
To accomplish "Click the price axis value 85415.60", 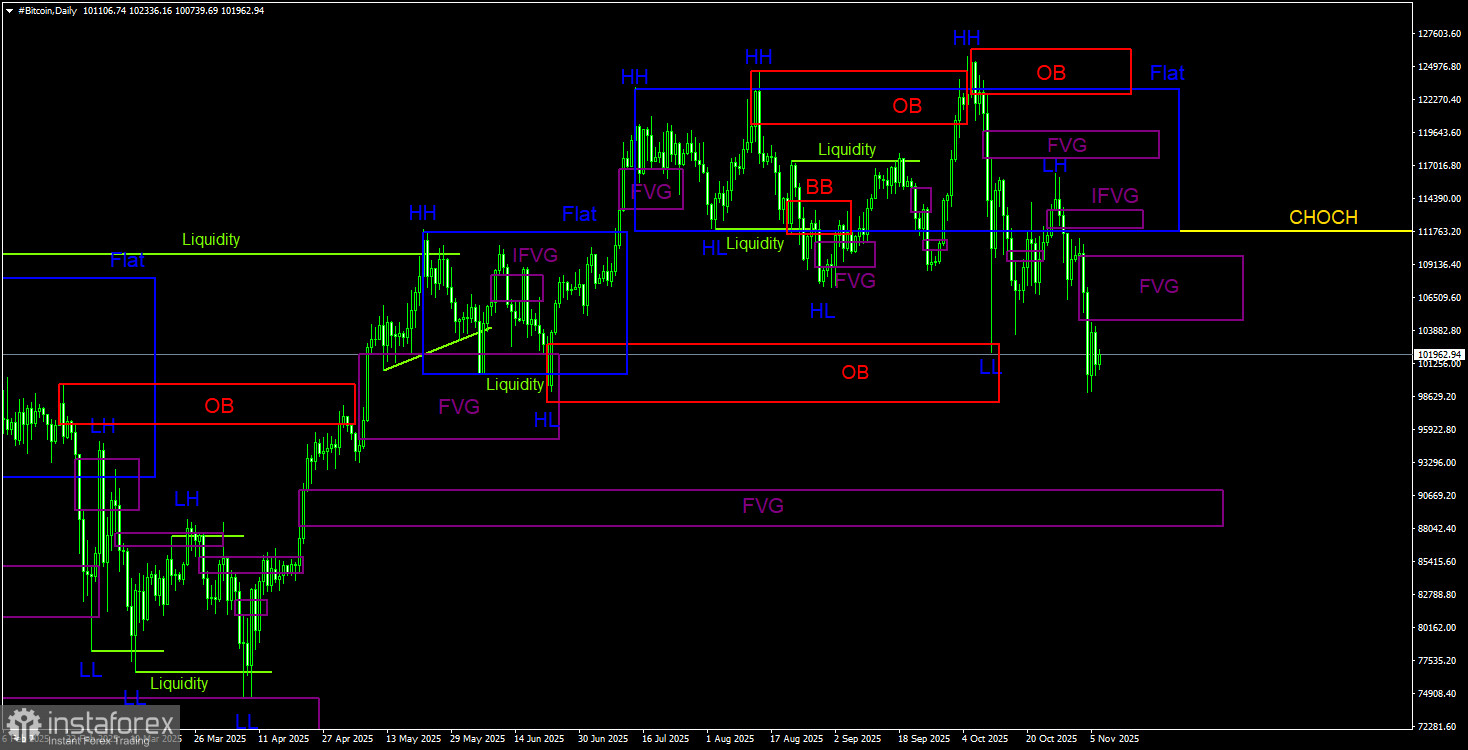I will coord(1438,562).
